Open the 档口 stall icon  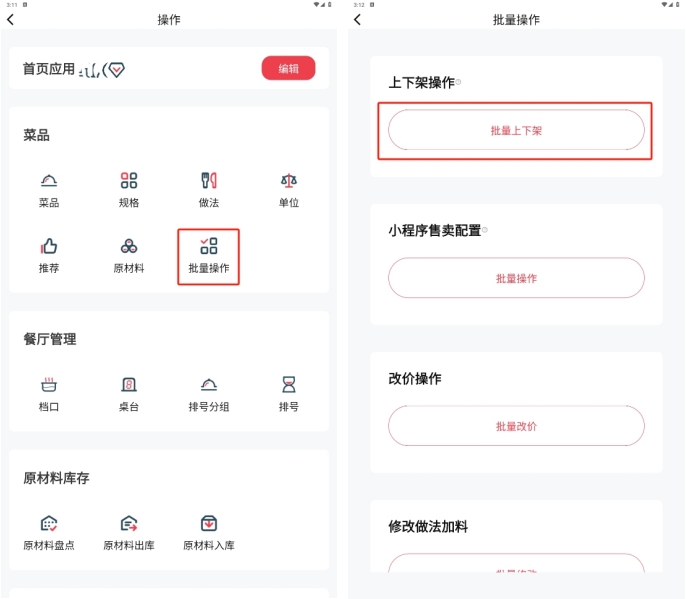pos(49,385)
